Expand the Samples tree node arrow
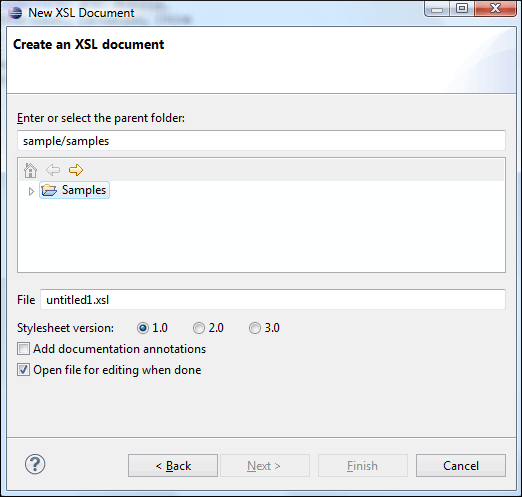The height and width of the screenshot is (497, 522). tap(31, 191)
